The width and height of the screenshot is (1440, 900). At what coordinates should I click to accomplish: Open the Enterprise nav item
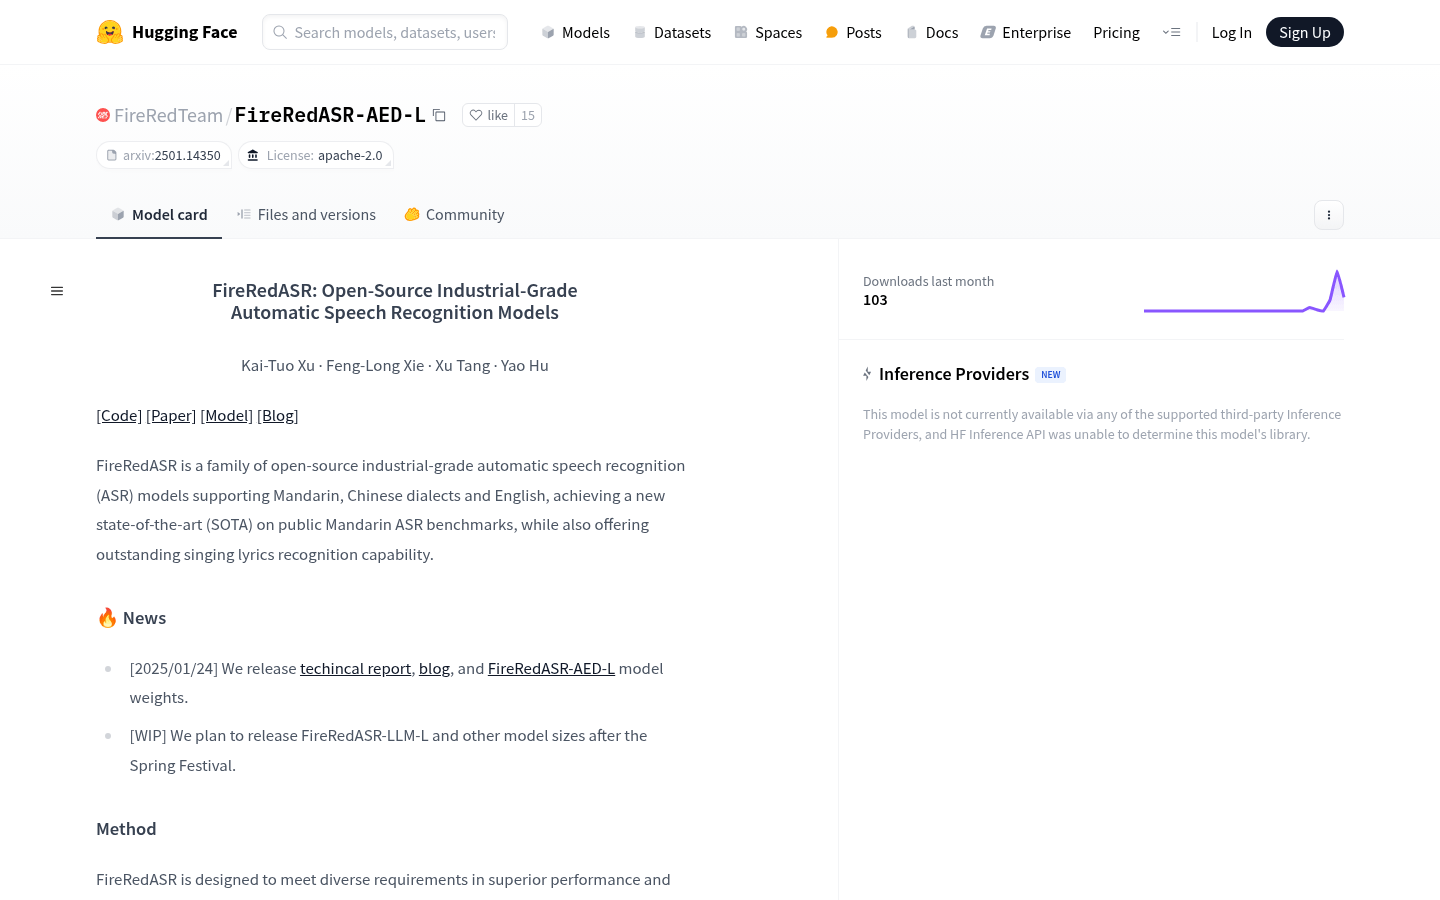pyautogui.click(x=1026, y=32)
